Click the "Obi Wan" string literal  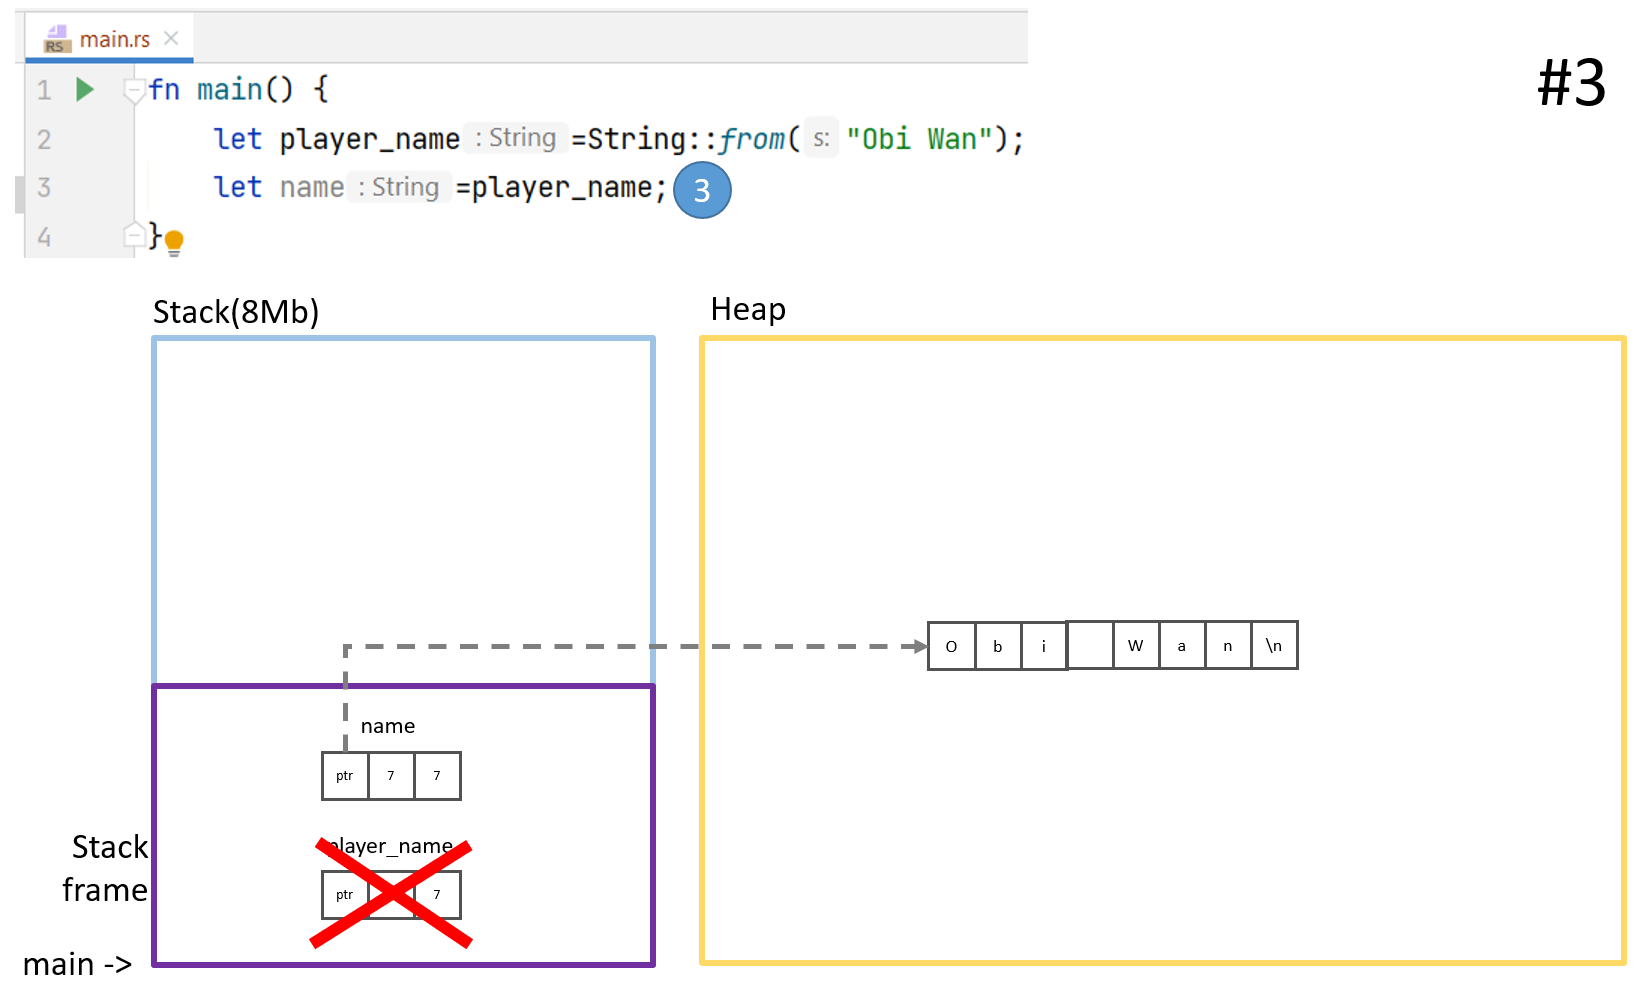[920, 139]
